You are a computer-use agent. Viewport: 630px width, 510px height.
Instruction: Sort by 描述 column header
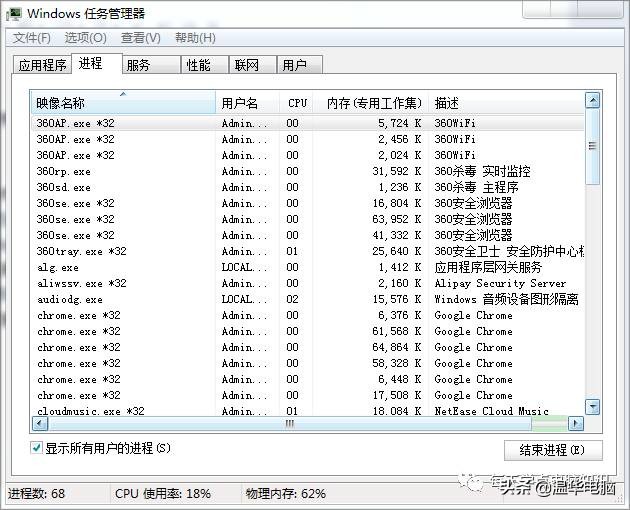(506, 103)
